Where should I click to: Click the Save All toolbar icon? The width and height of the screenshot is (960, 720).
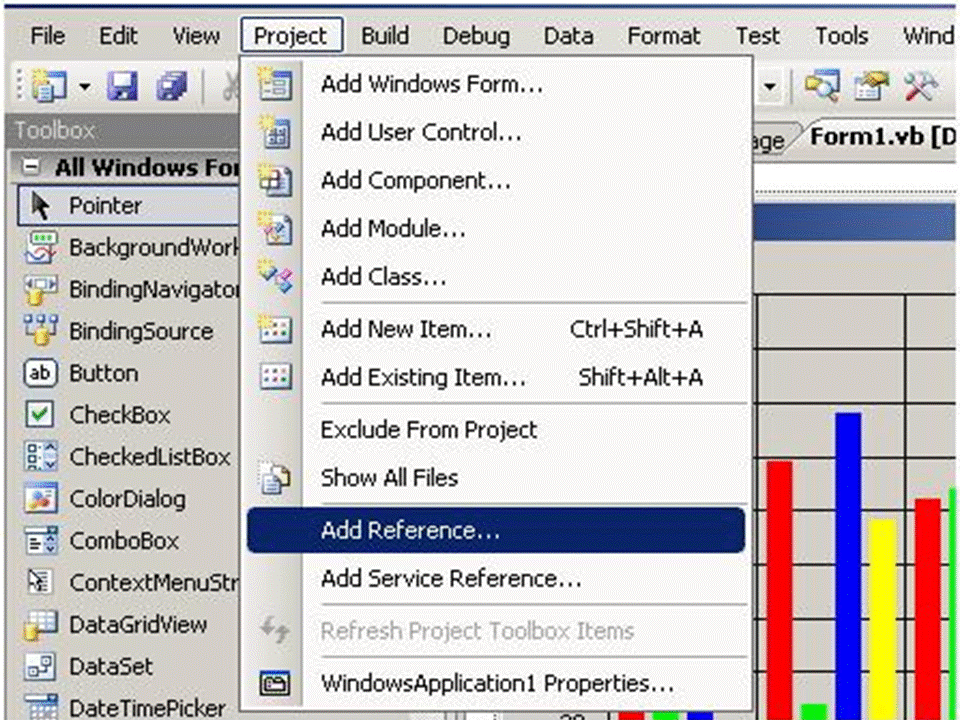172,86
